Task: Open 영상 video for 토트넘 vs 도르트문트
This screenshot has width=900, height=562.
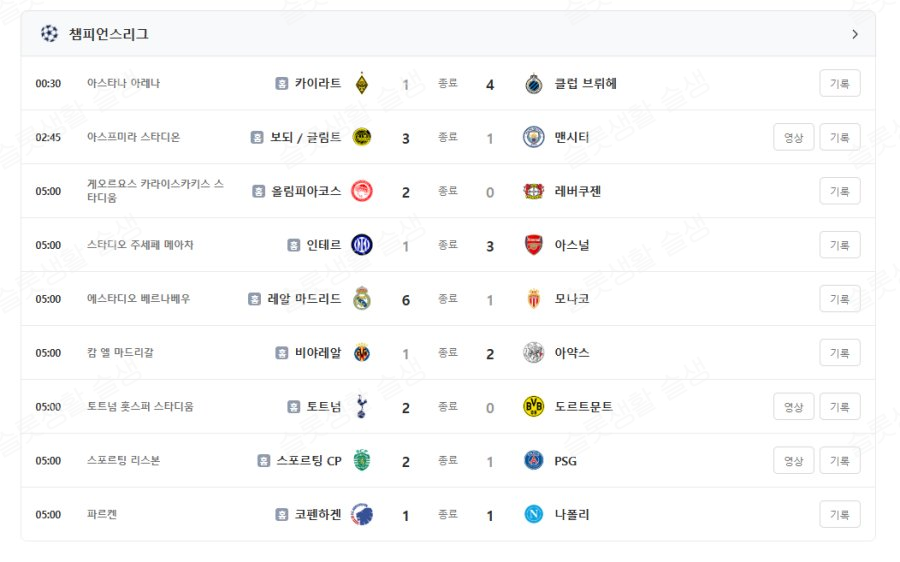Action: 793,407
